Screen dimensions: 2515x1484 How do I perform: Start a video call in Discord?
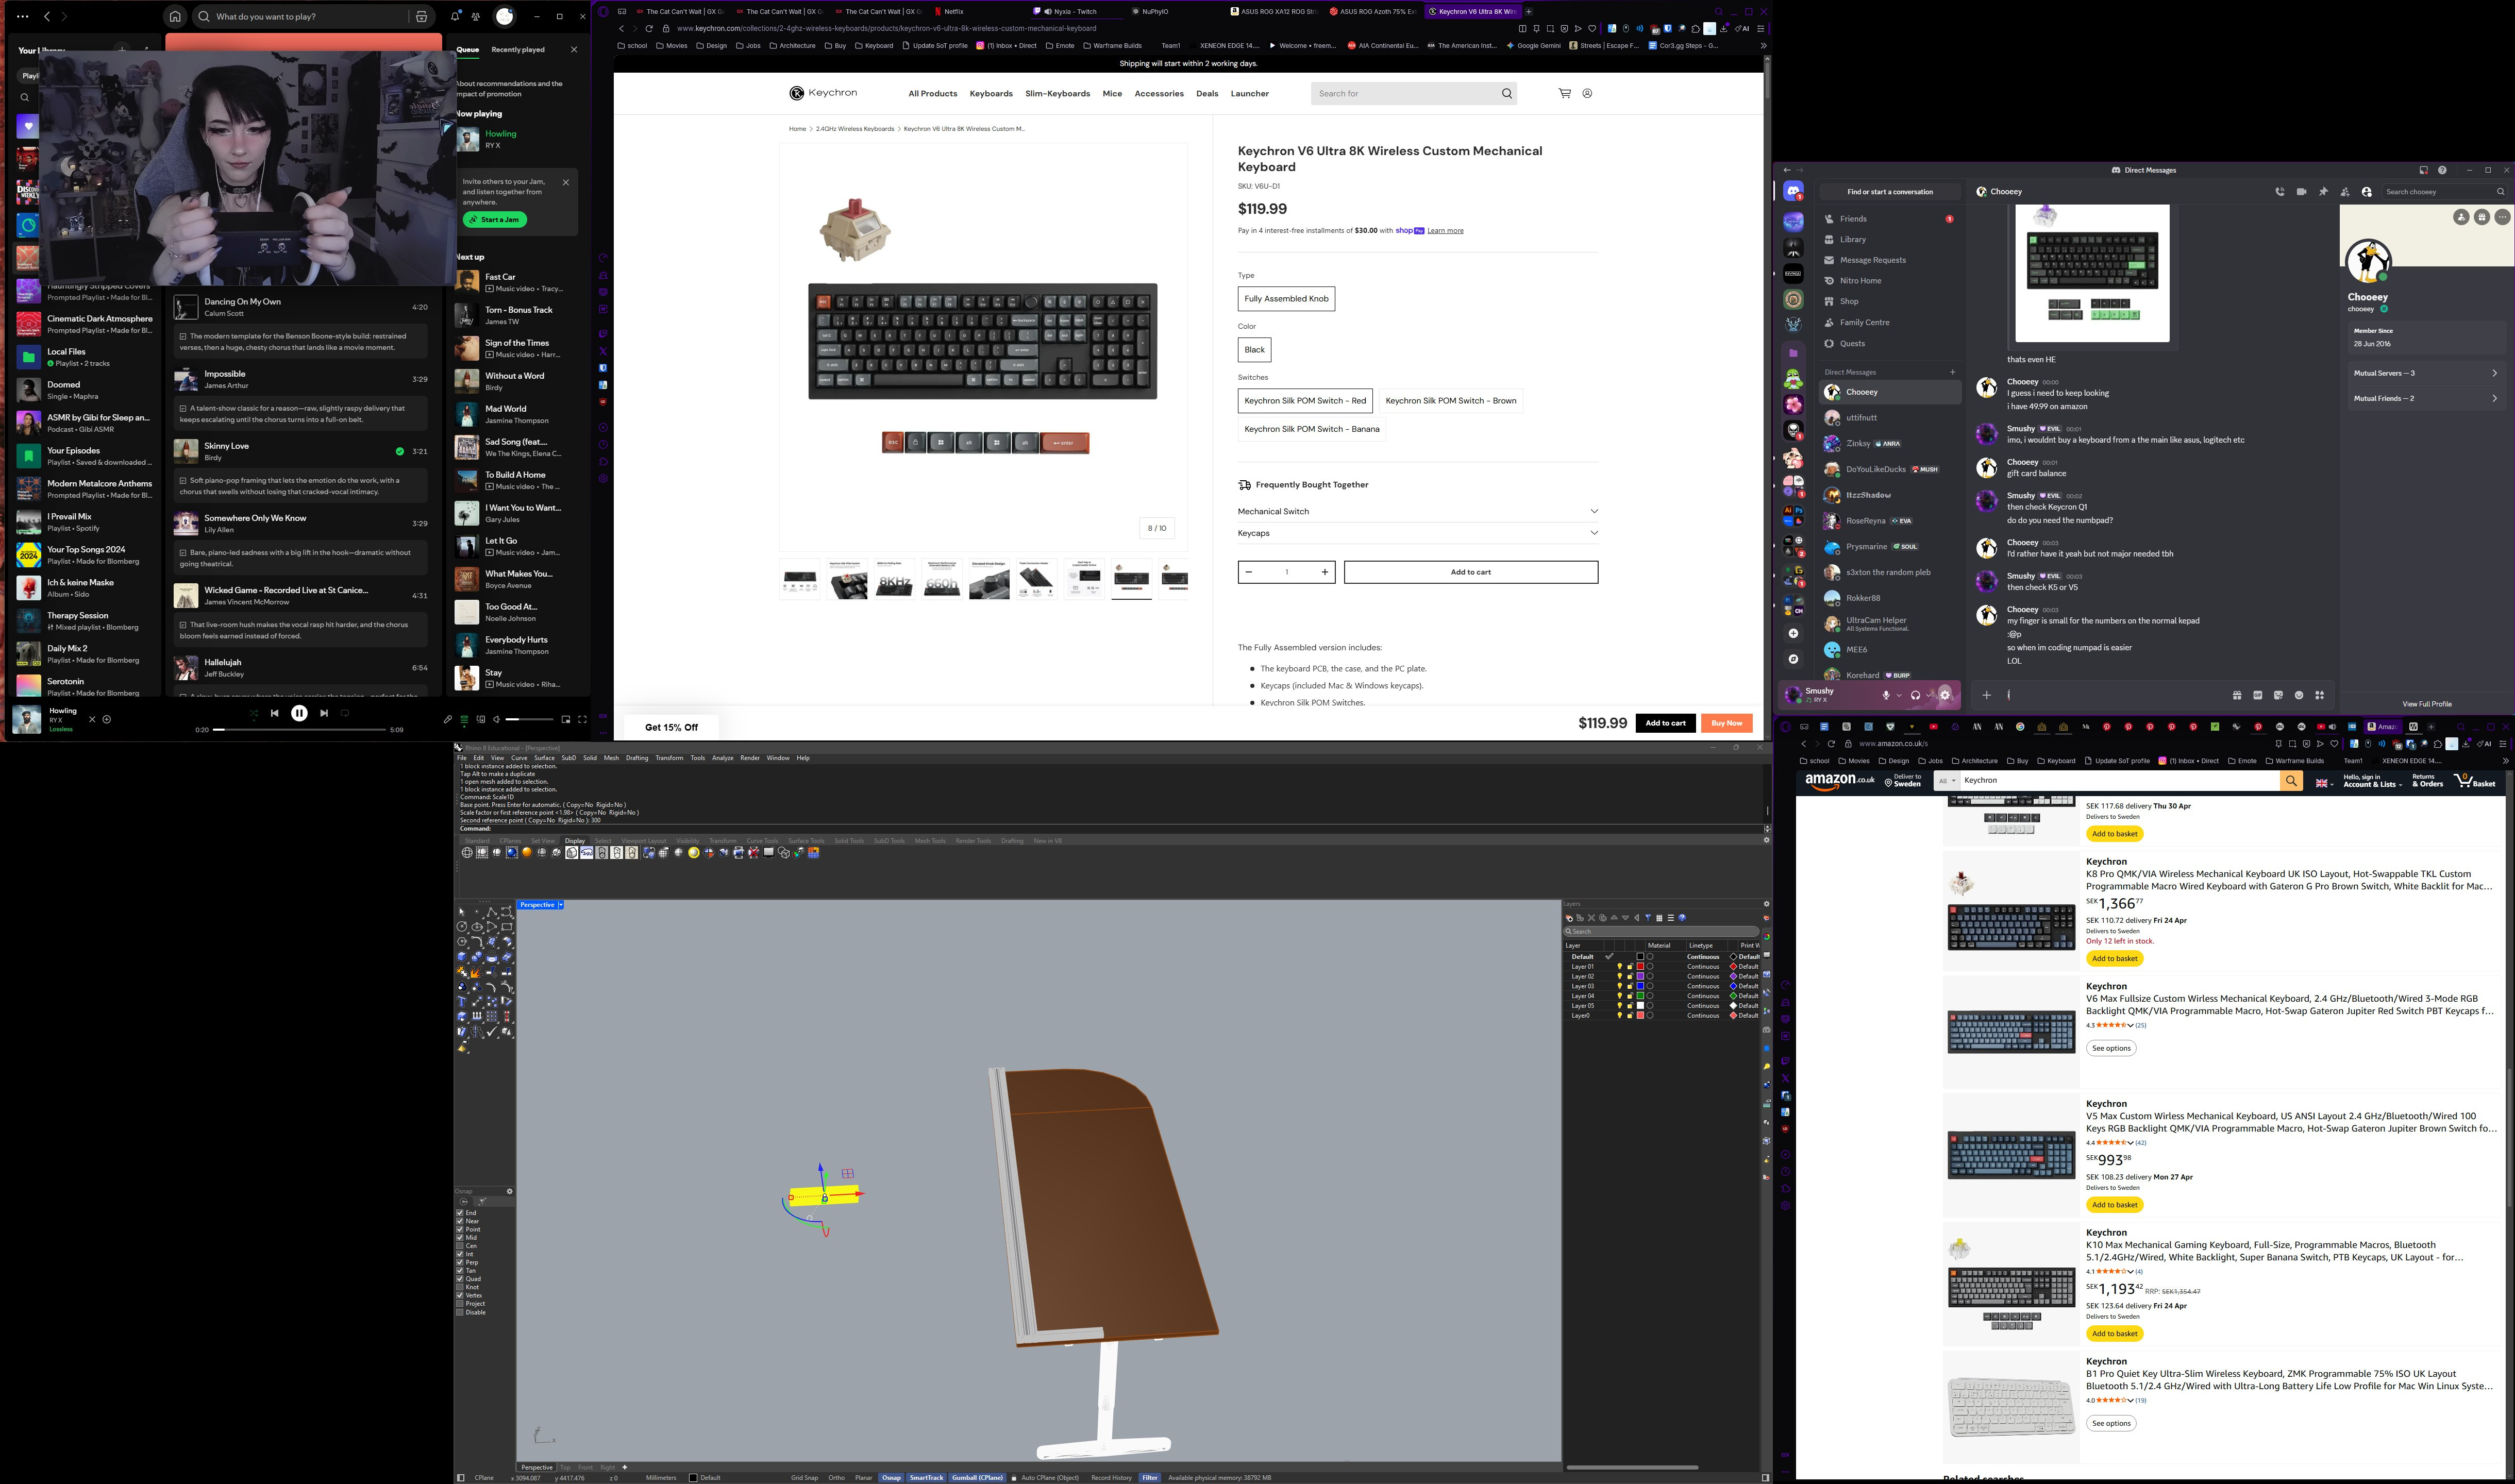[x=2301, y=192]
